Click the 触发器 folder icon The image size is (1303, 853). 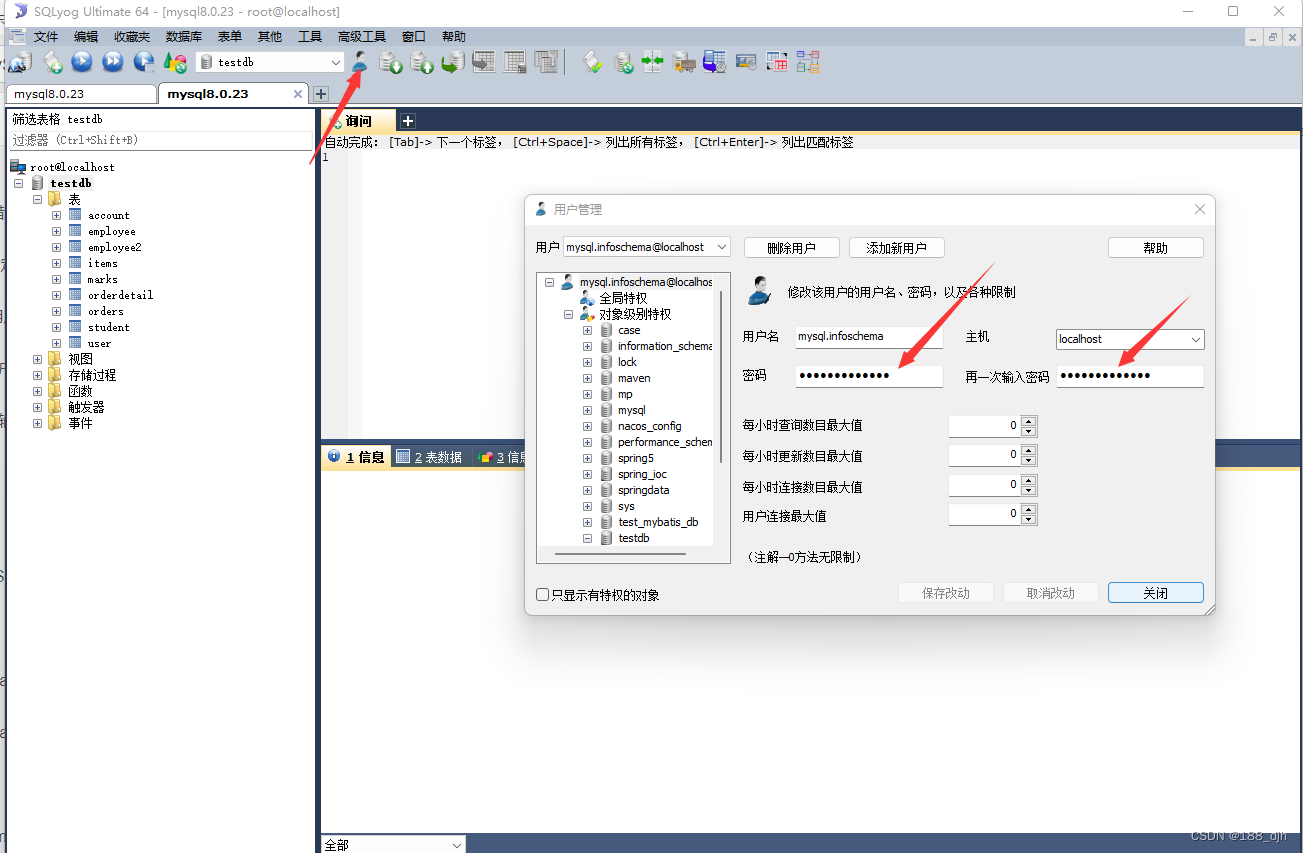point(54,407)
